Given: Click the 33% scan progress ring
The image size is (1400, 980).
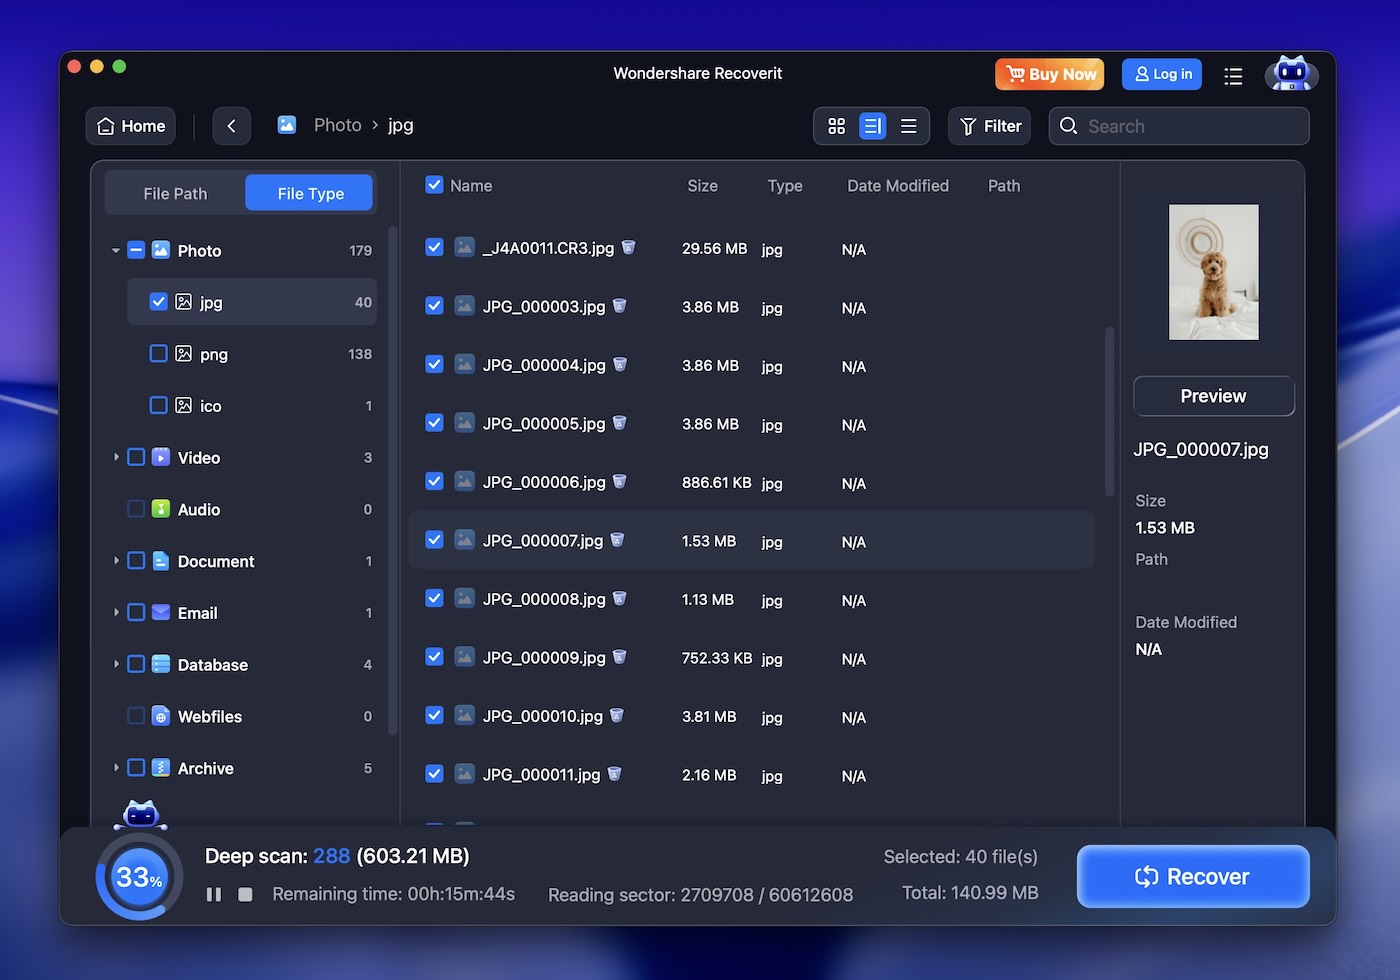Looking at the screenshot, I should [138, 876].
